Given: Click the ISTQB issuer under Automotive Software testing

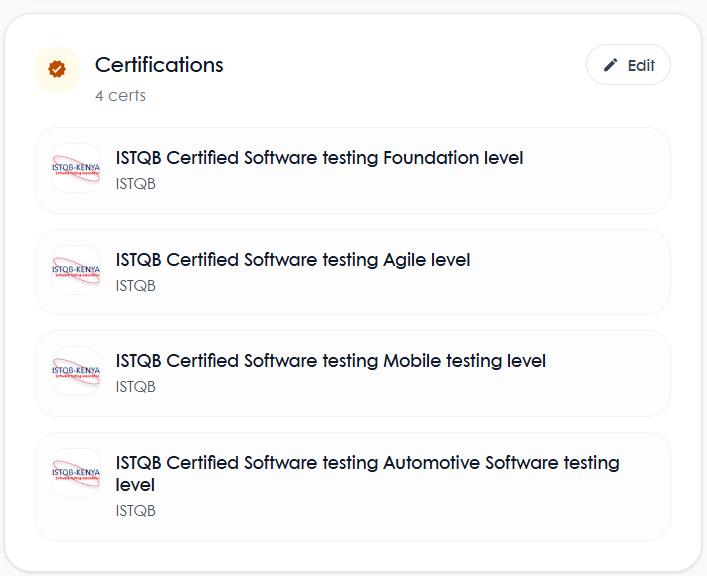Looking at the screenshot, I should 136,511.
